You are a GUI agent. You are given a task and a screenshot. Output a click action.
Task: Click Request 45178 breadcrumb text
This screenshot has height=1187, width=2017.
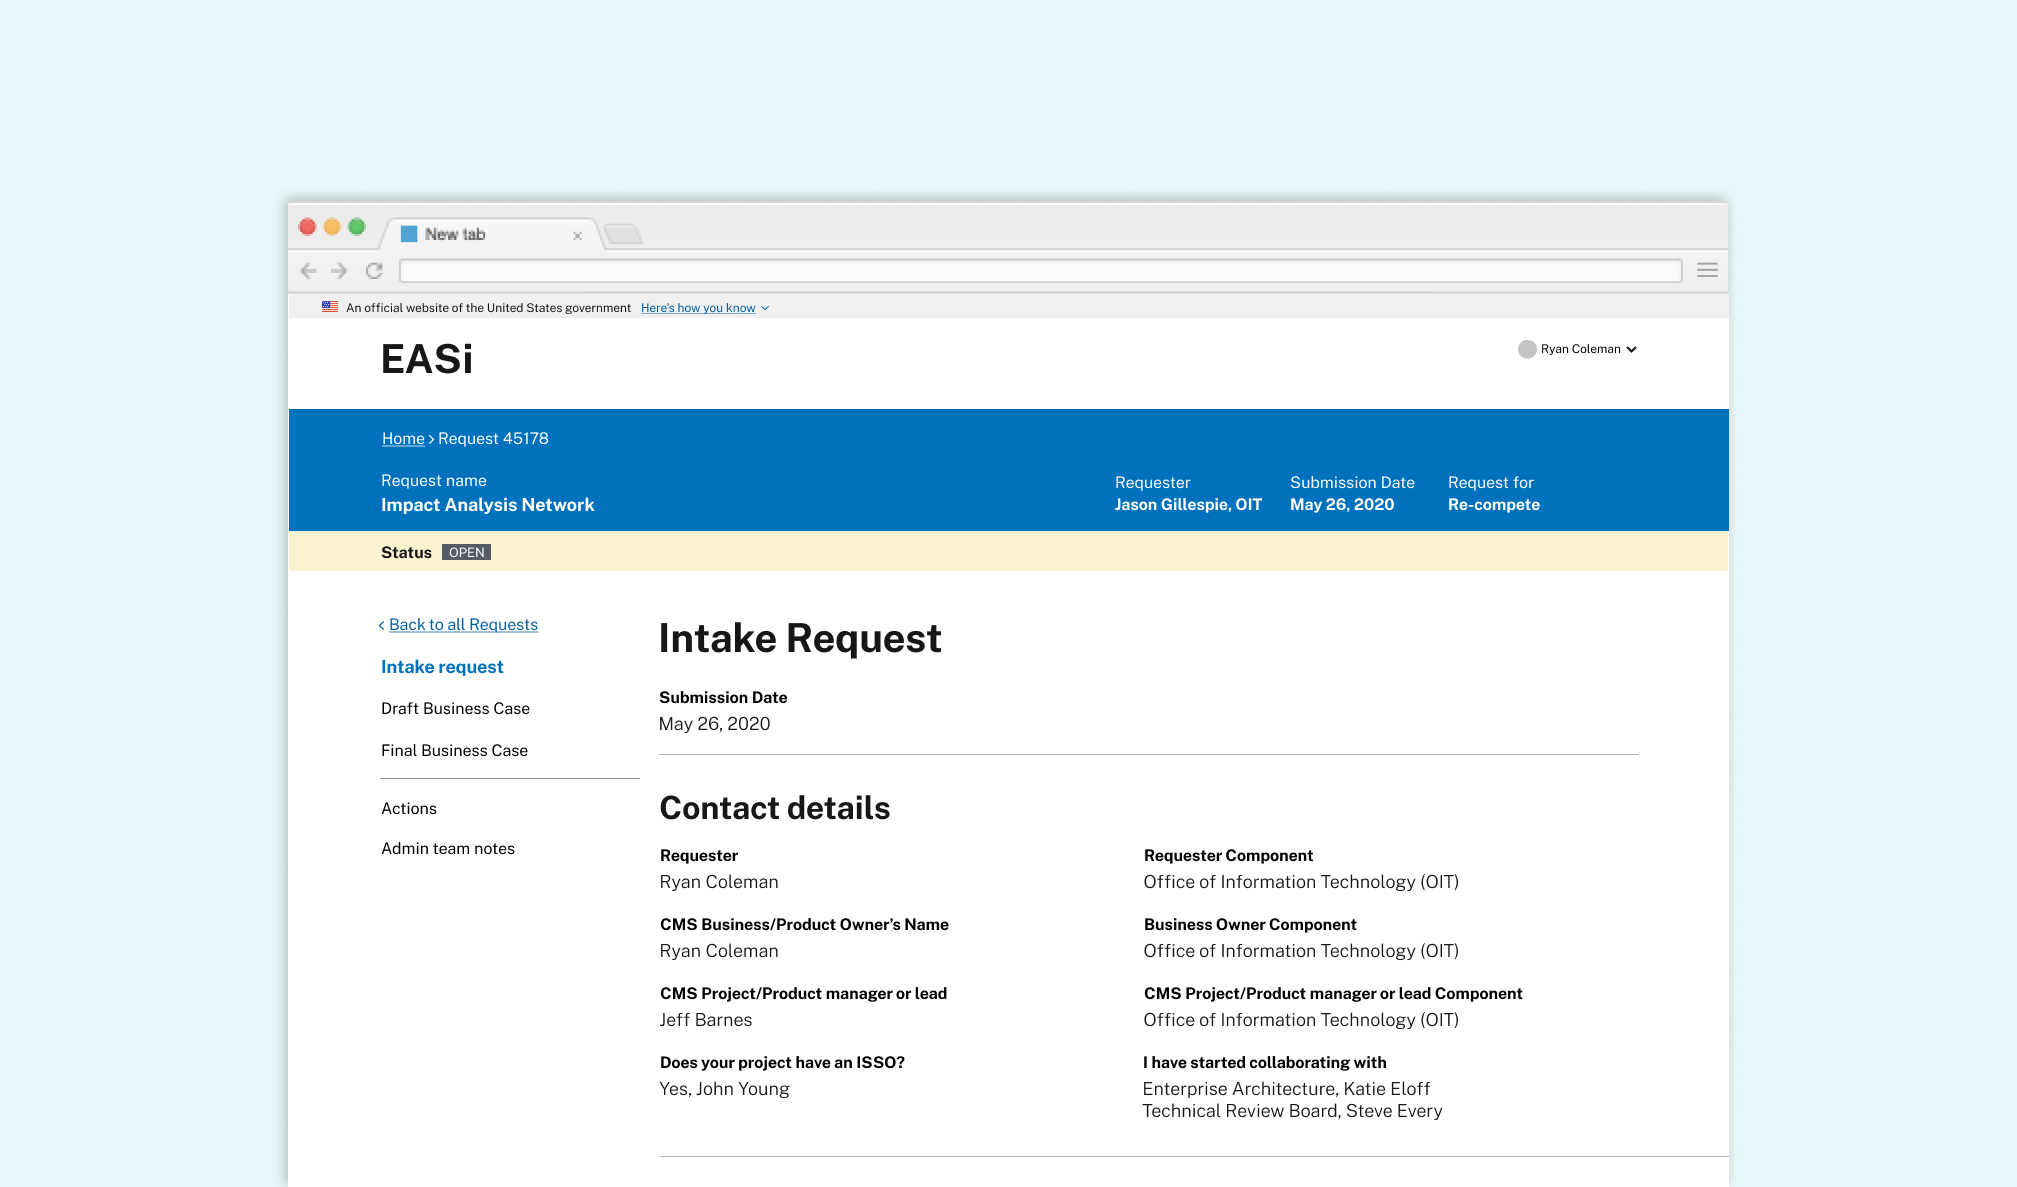[x=493, y=438]
